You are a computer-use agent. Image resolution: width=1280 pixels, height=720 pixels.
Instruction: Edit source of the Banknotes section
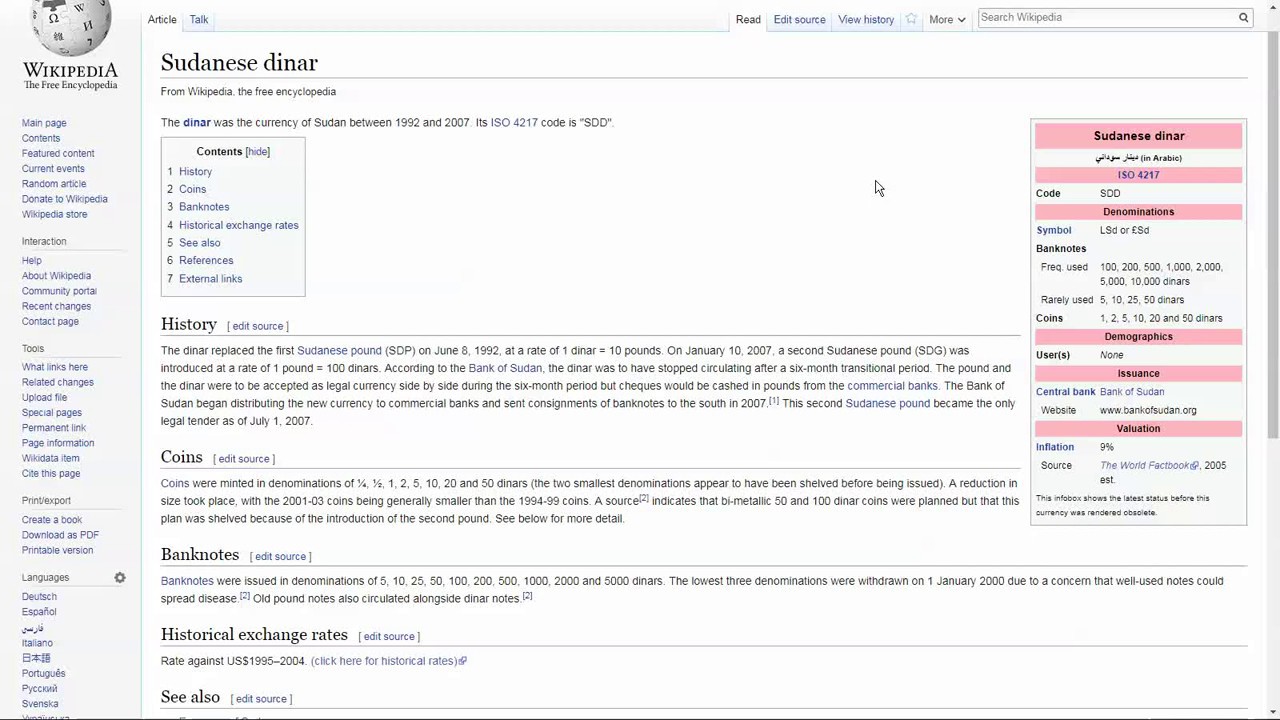(x=280, y=557)
